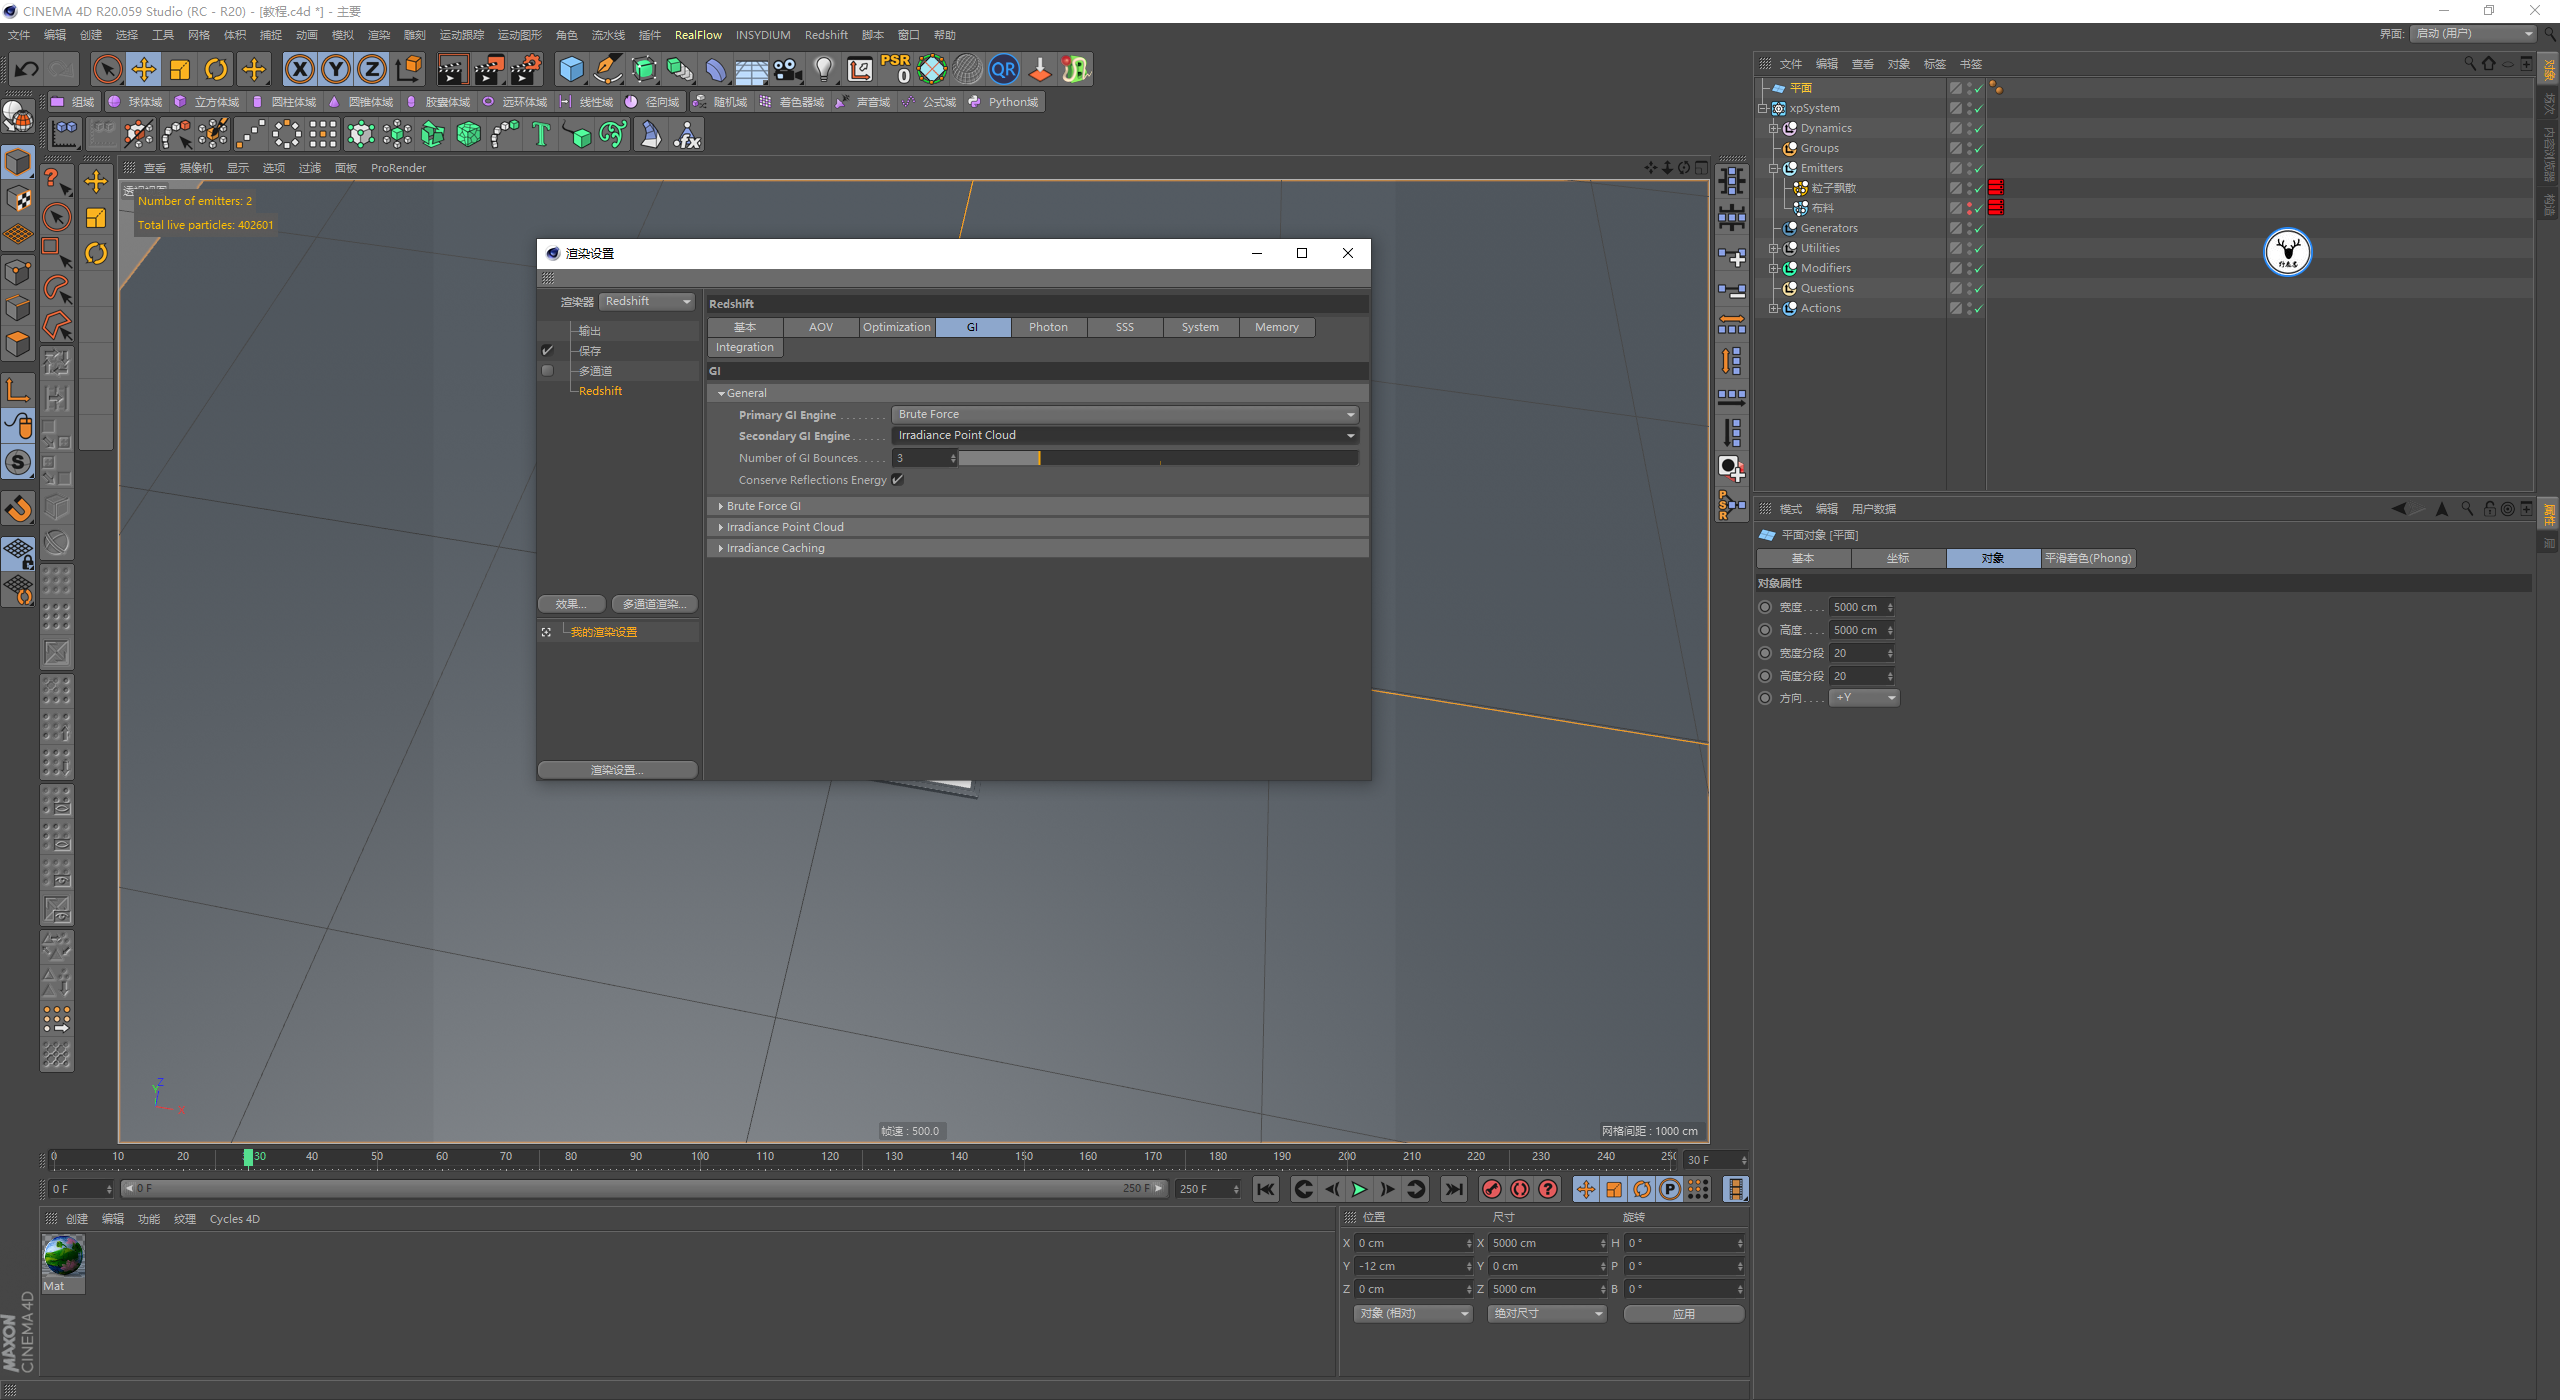Open the Light object icon
The height and width of the screenshot is (1400, 2560).
click(823, 69)
